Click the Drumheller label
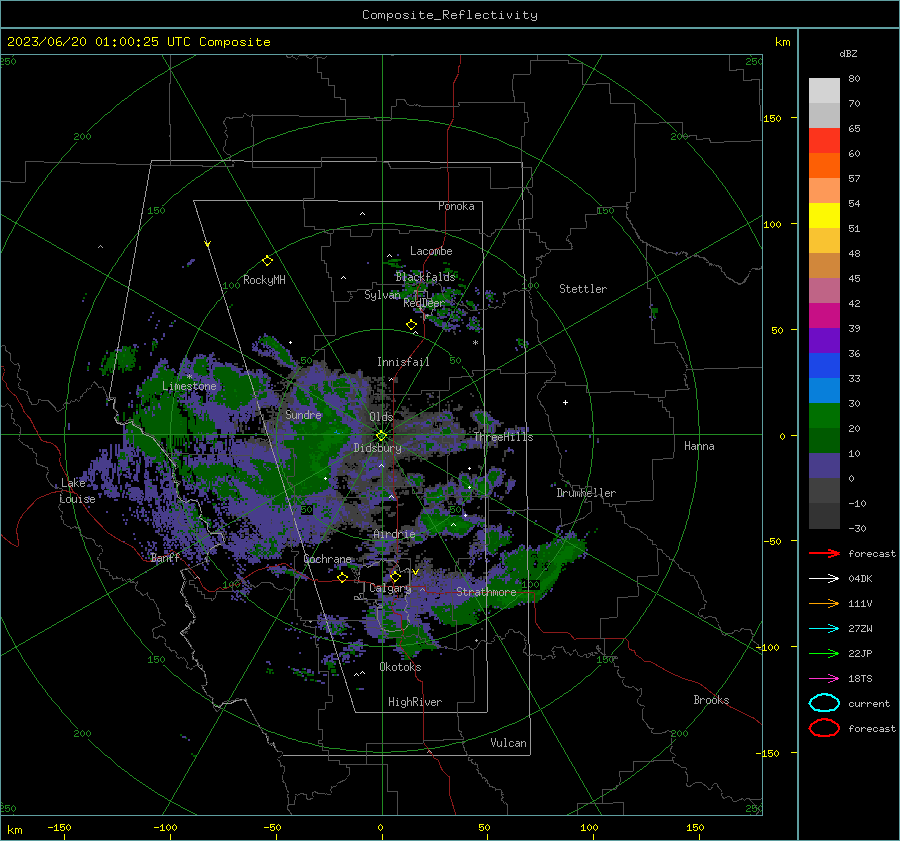Image resolution: width=900 pixels, height=841 pixels. click(x=586, y=493)
